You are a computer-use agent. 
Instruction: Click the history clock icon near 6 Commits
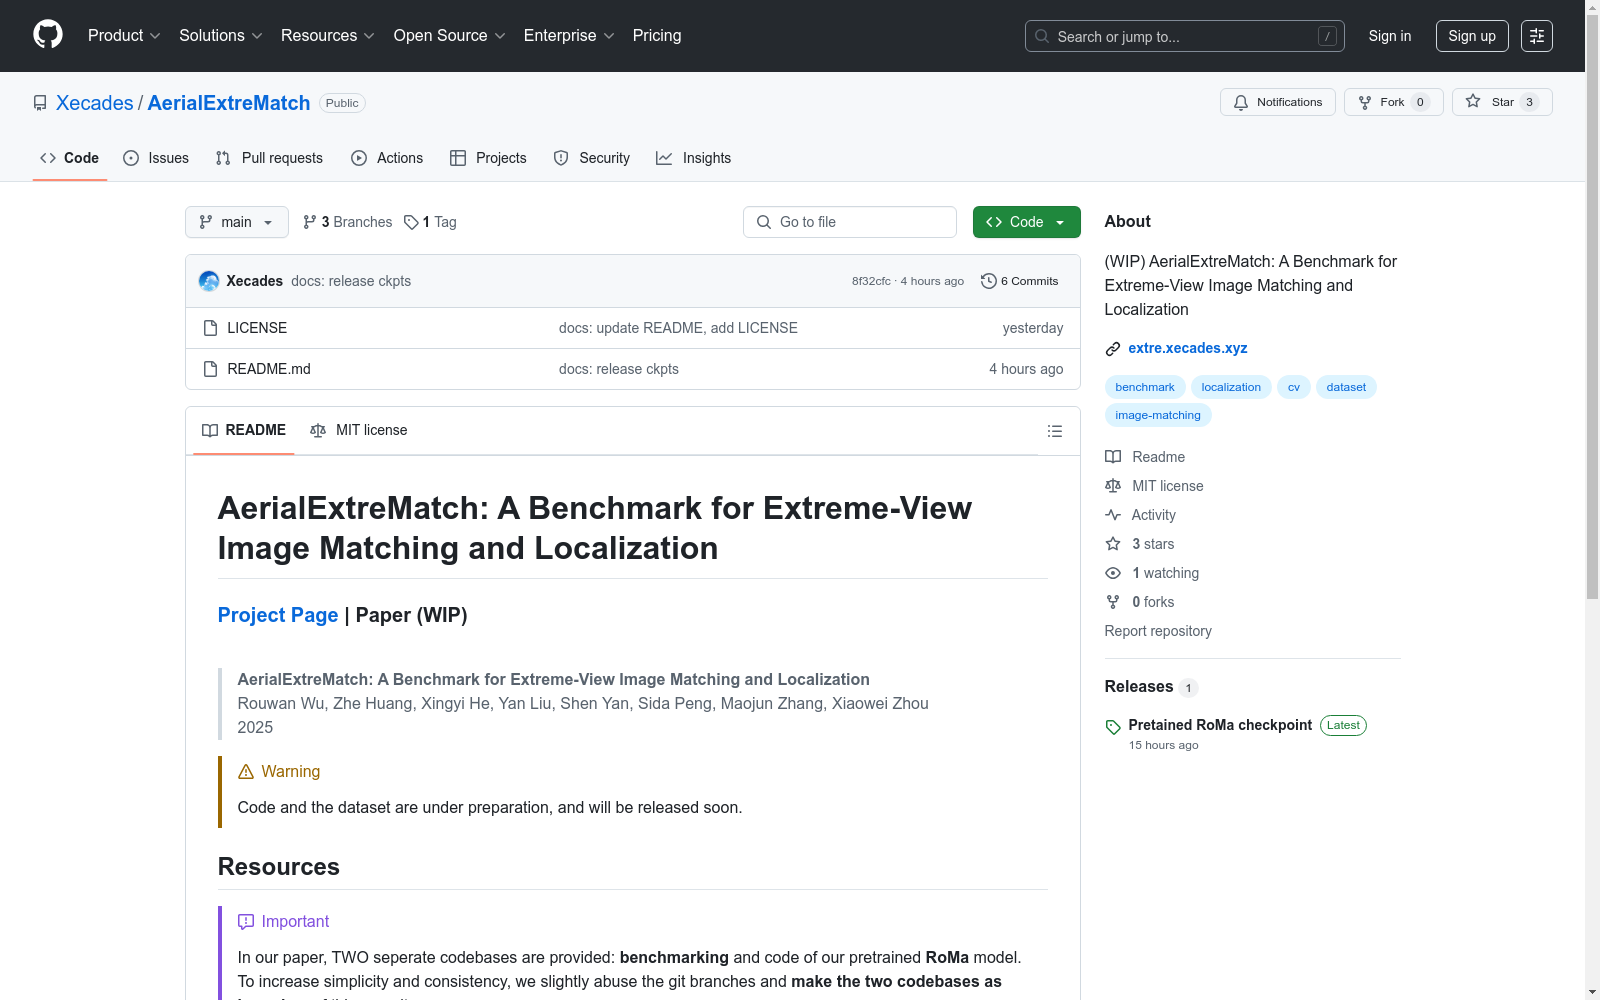989,281
